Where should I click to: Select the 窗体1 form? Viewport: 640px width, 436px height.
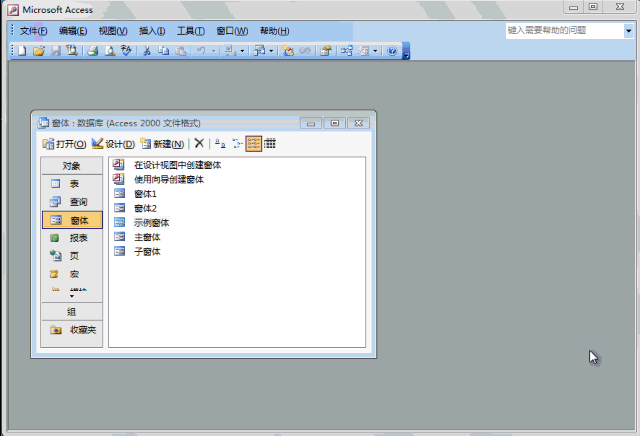pos(135,194)
